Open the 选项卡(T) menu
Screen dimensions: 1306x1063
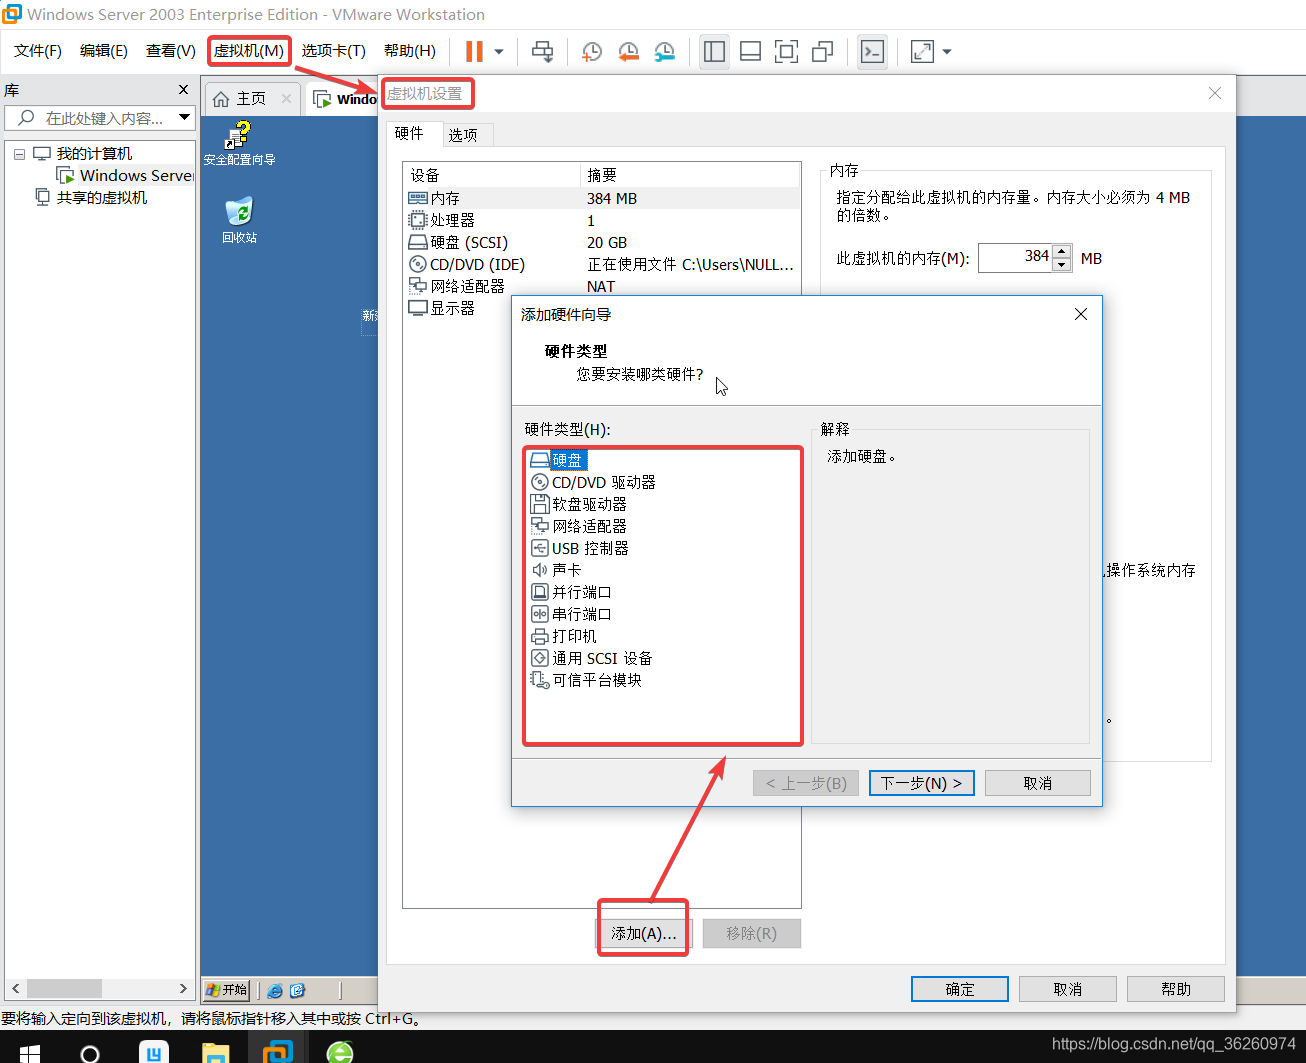pos(334,51)
